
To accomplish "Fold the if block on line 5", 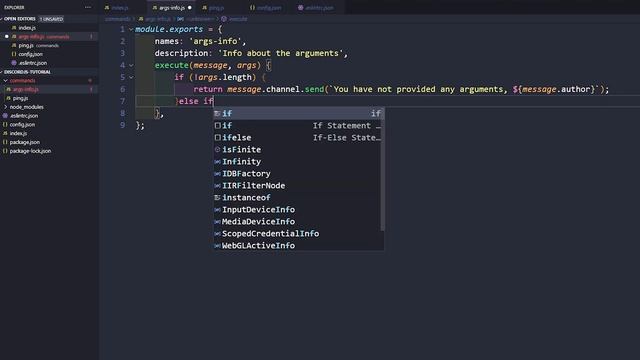I will pyautogui.click(x=131, y=77).
